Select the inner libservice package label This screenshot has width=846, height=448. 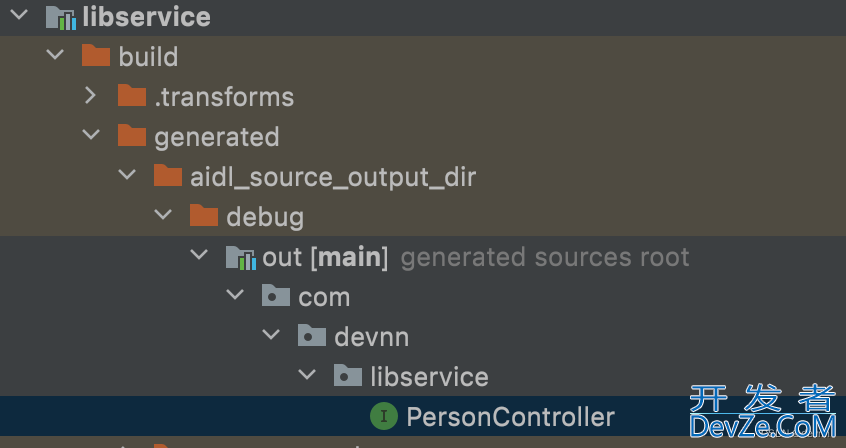point(429,376)
